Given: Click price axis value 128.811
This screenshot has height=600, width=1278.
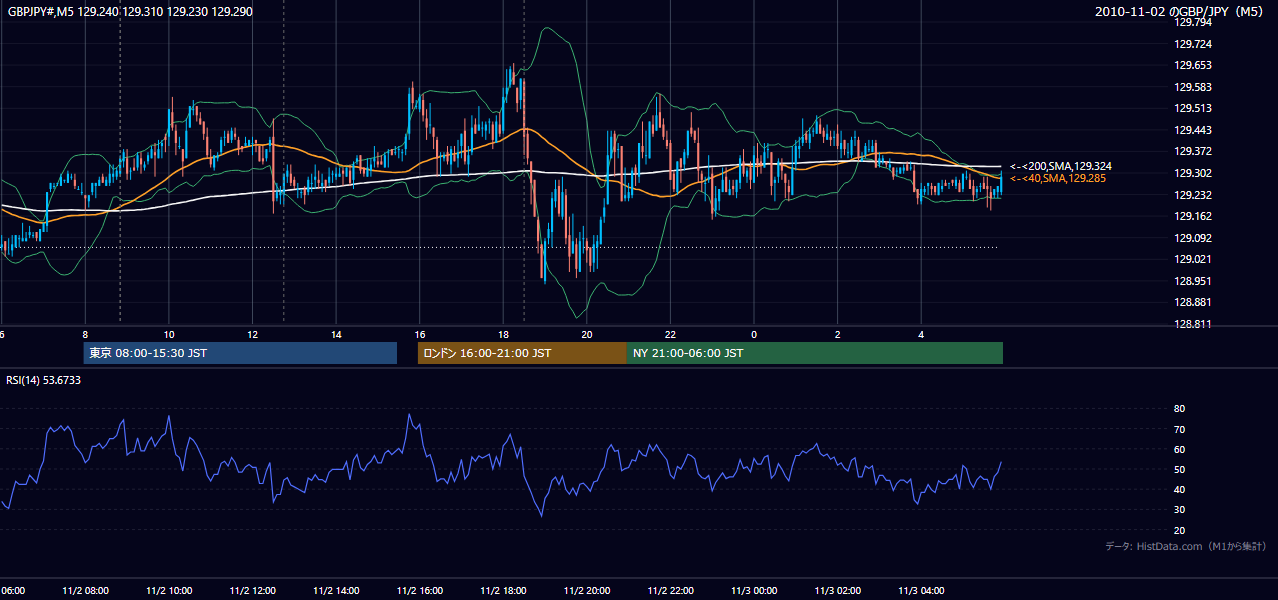Looking at the screenshot, I should click(x=1192, y=324).
